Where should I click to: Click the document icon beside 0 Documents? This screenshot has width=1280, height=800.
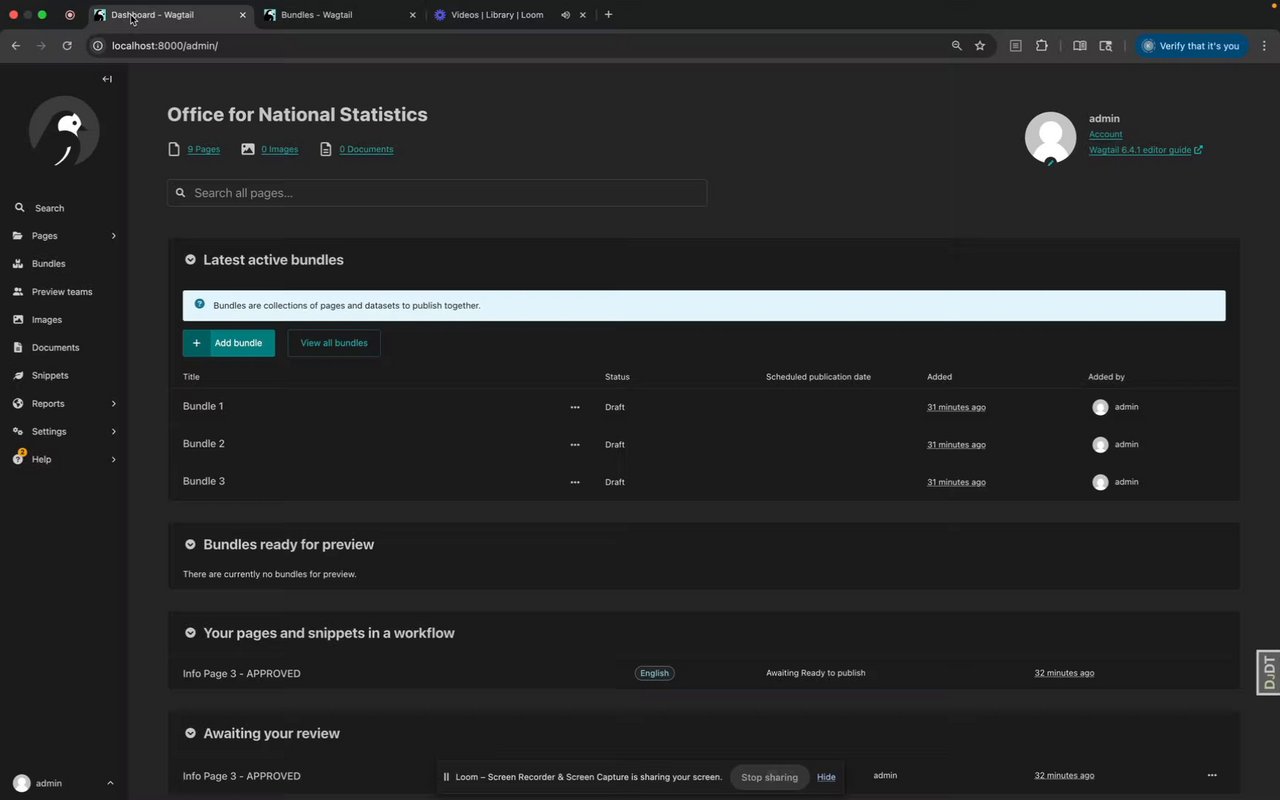tap(326, 149)
